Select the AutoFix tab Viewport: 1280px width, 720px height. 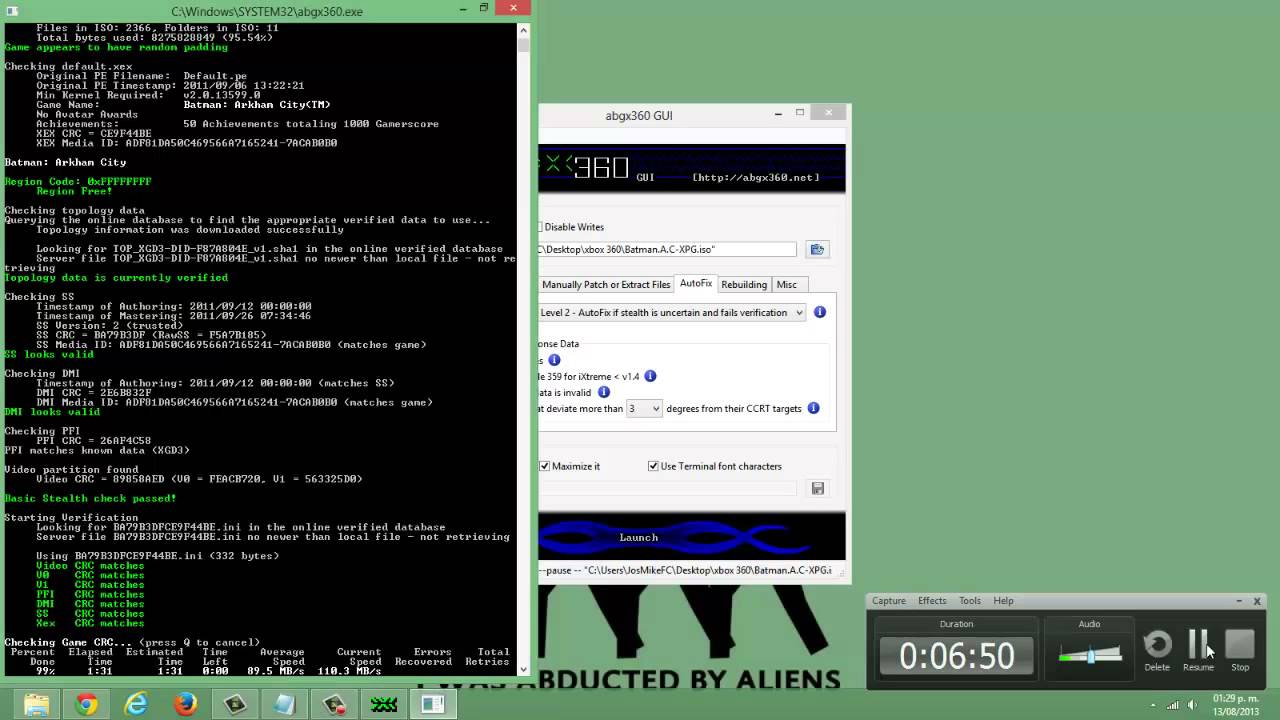click(696, 284)
